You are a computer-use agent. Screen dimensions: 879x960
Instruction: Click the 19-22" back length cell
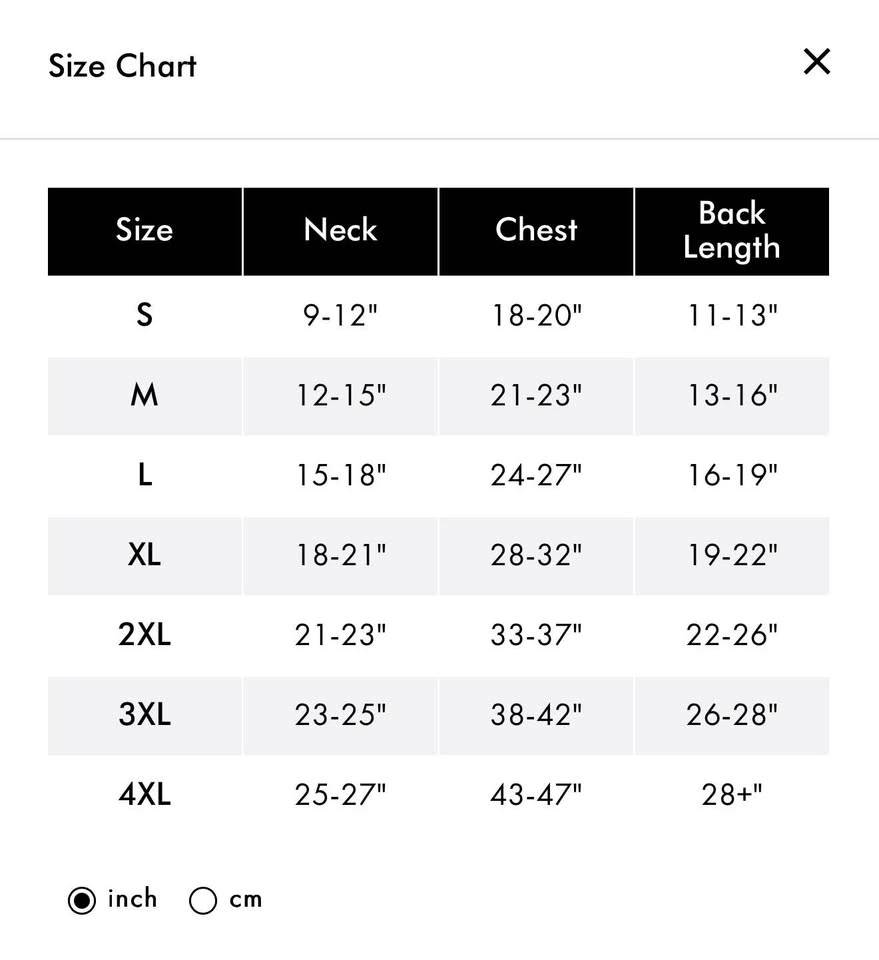tap(732, 554)
